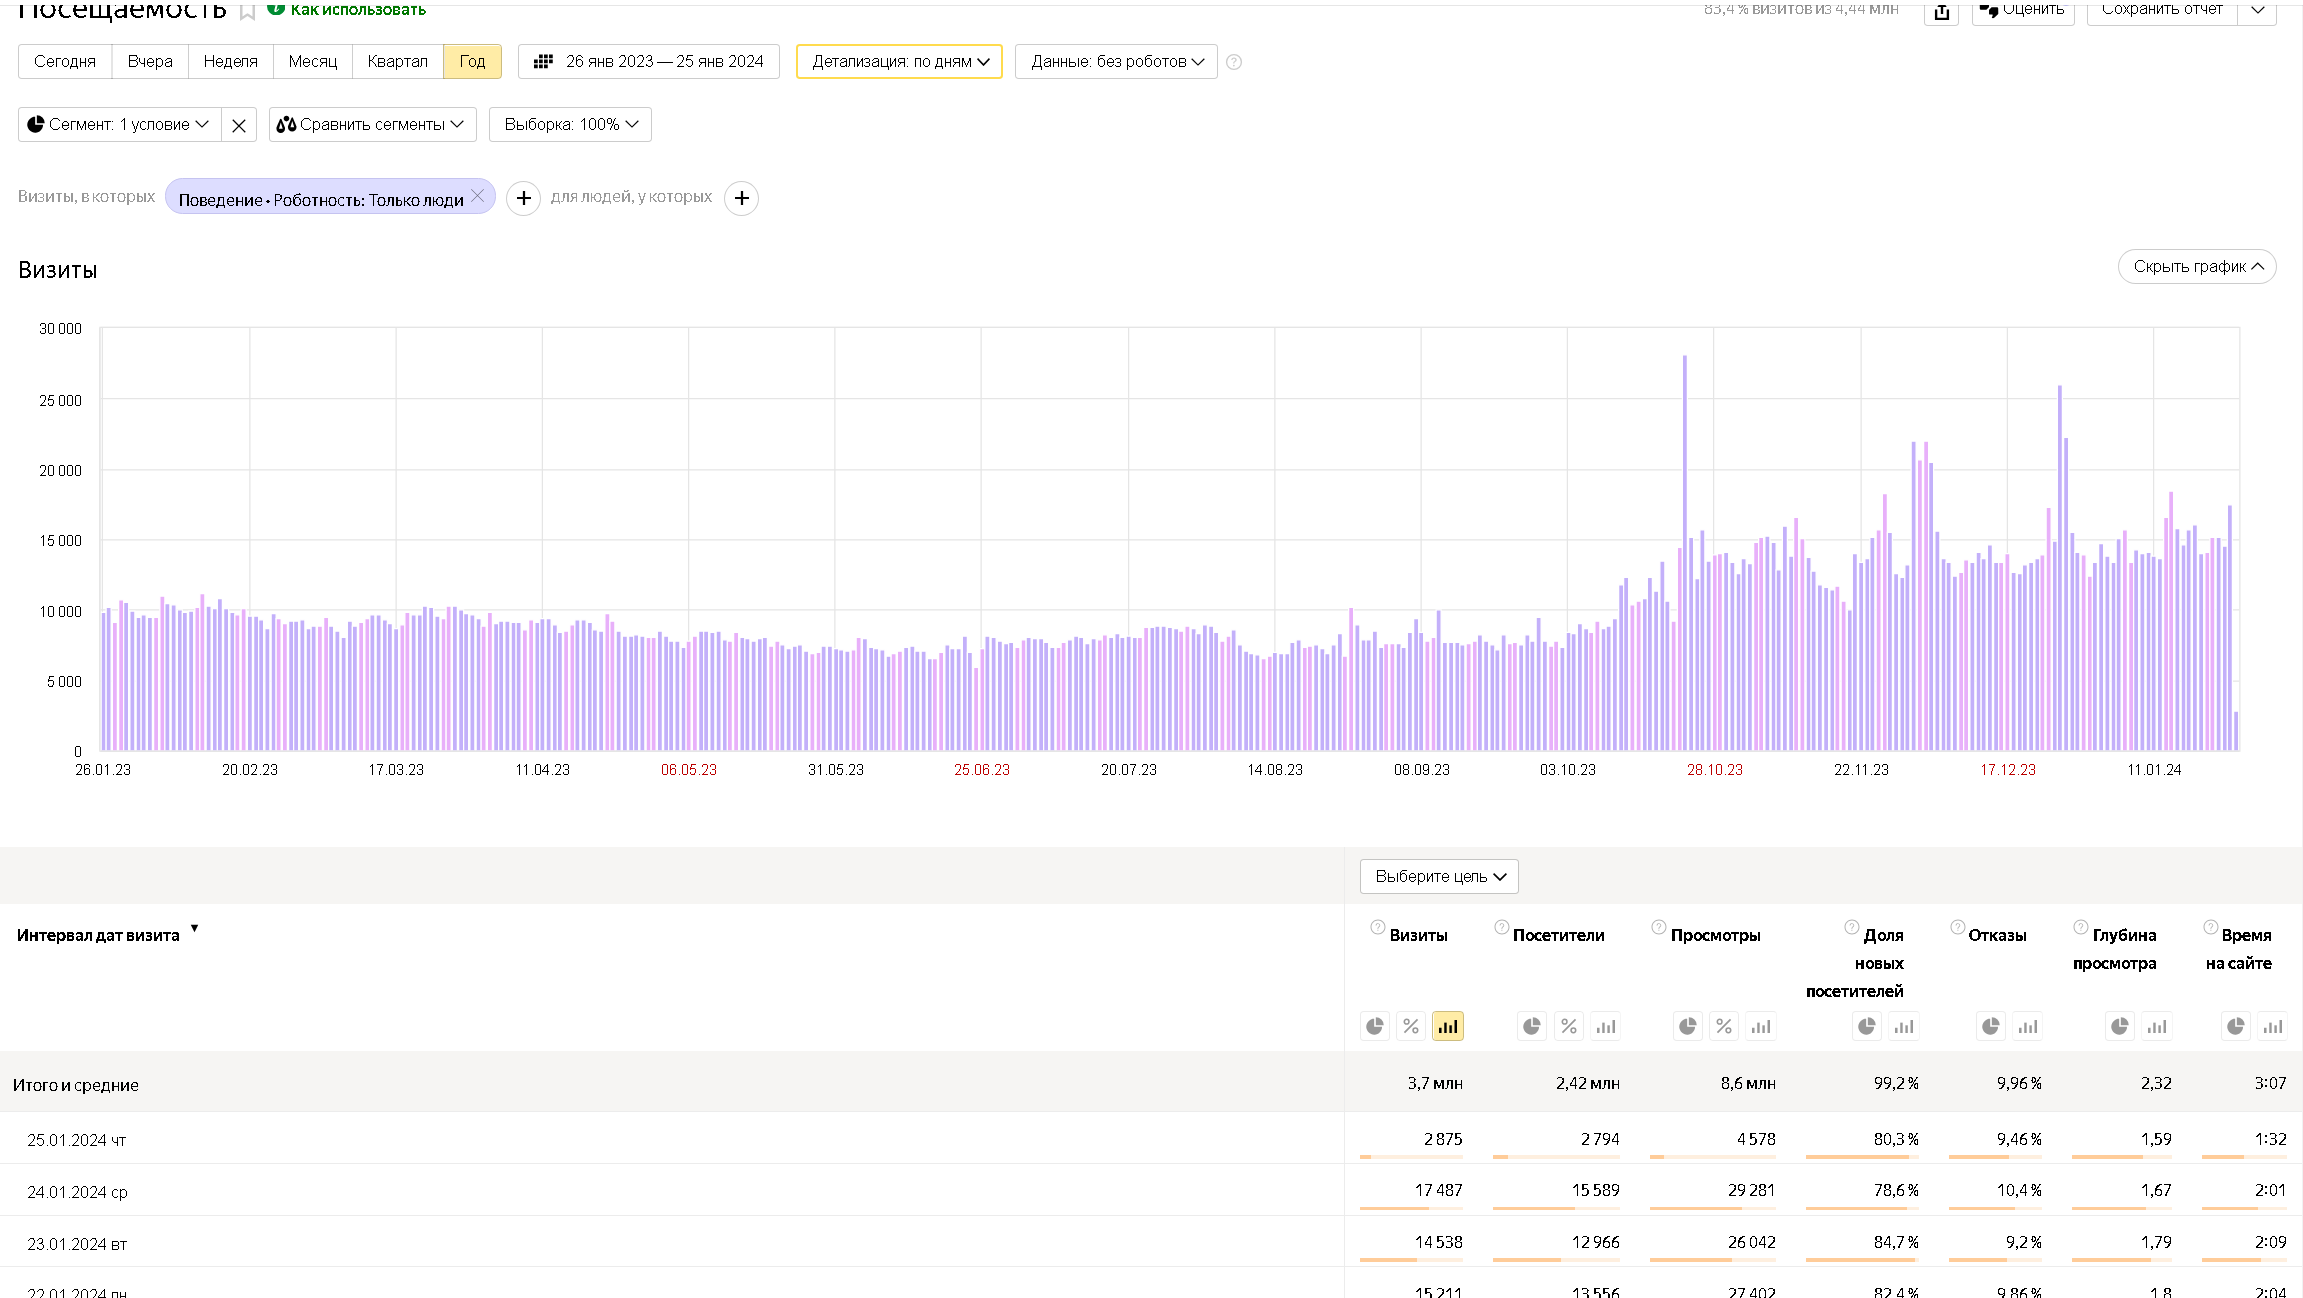
Task: Select the Квартал period tab
Action: click(x=397, y=62)
